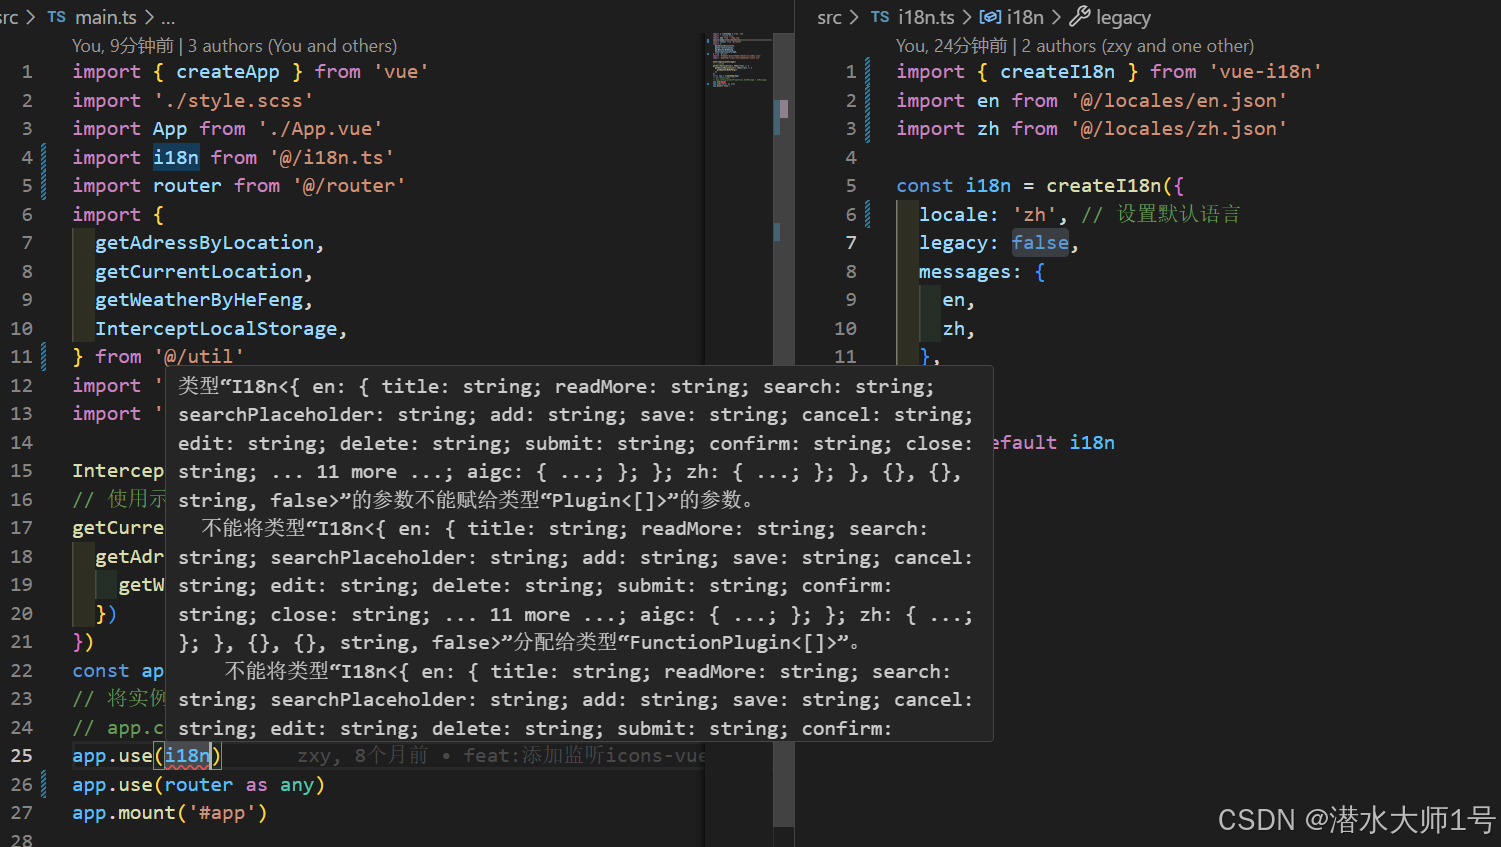Click the ellipsis breadcrumb after main.ts
This screenshot has height=847, width=1501.
coord(168,19)
